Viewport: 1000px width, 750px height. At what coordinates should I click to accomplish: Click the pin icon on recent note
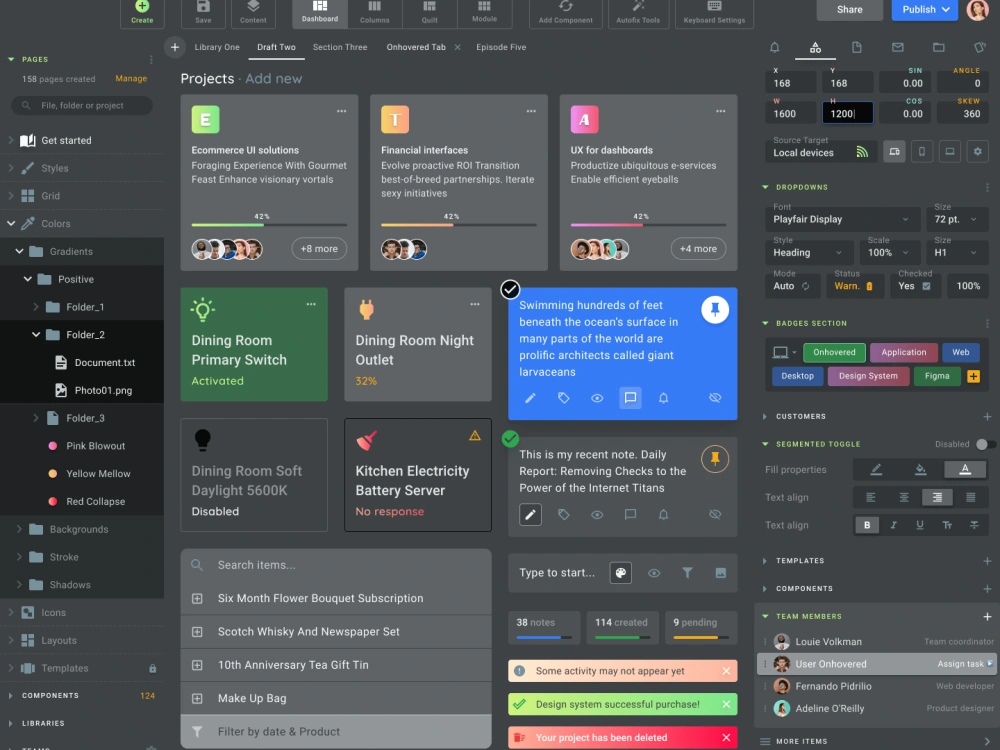click(x=715, y=459)
